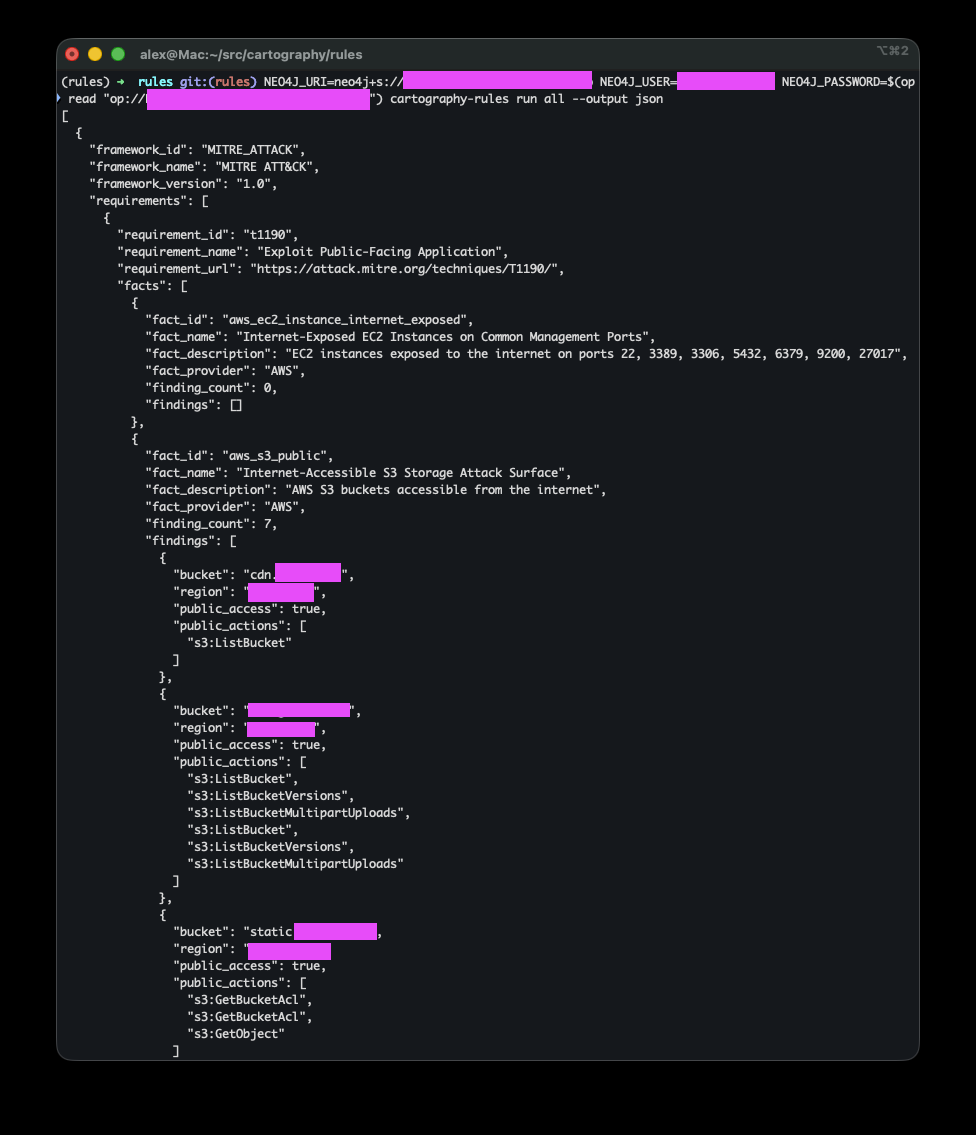Close the terminal window with red button
976x1135 pixels.
(72, 54)
